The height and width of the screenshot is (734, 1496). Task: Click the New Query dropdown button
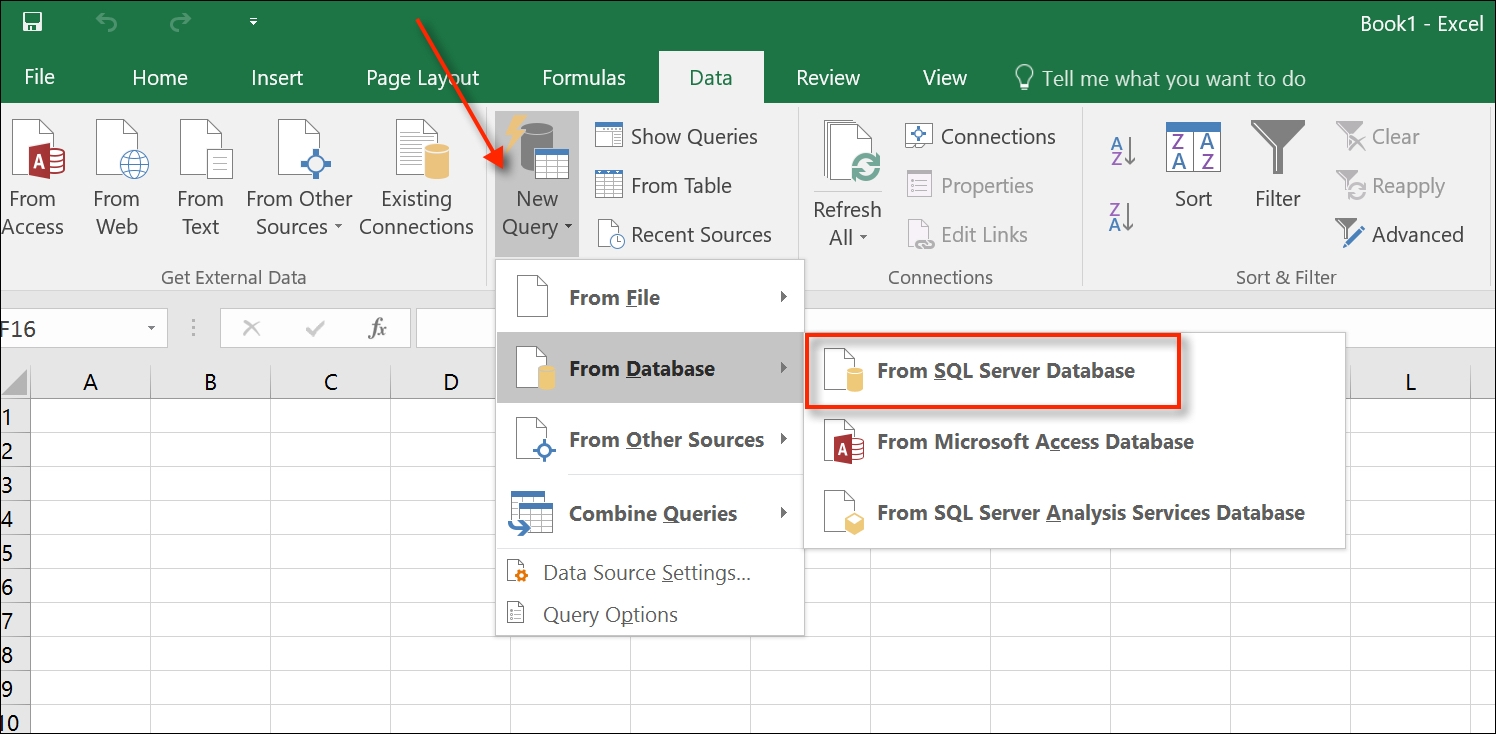click(537, 182)
